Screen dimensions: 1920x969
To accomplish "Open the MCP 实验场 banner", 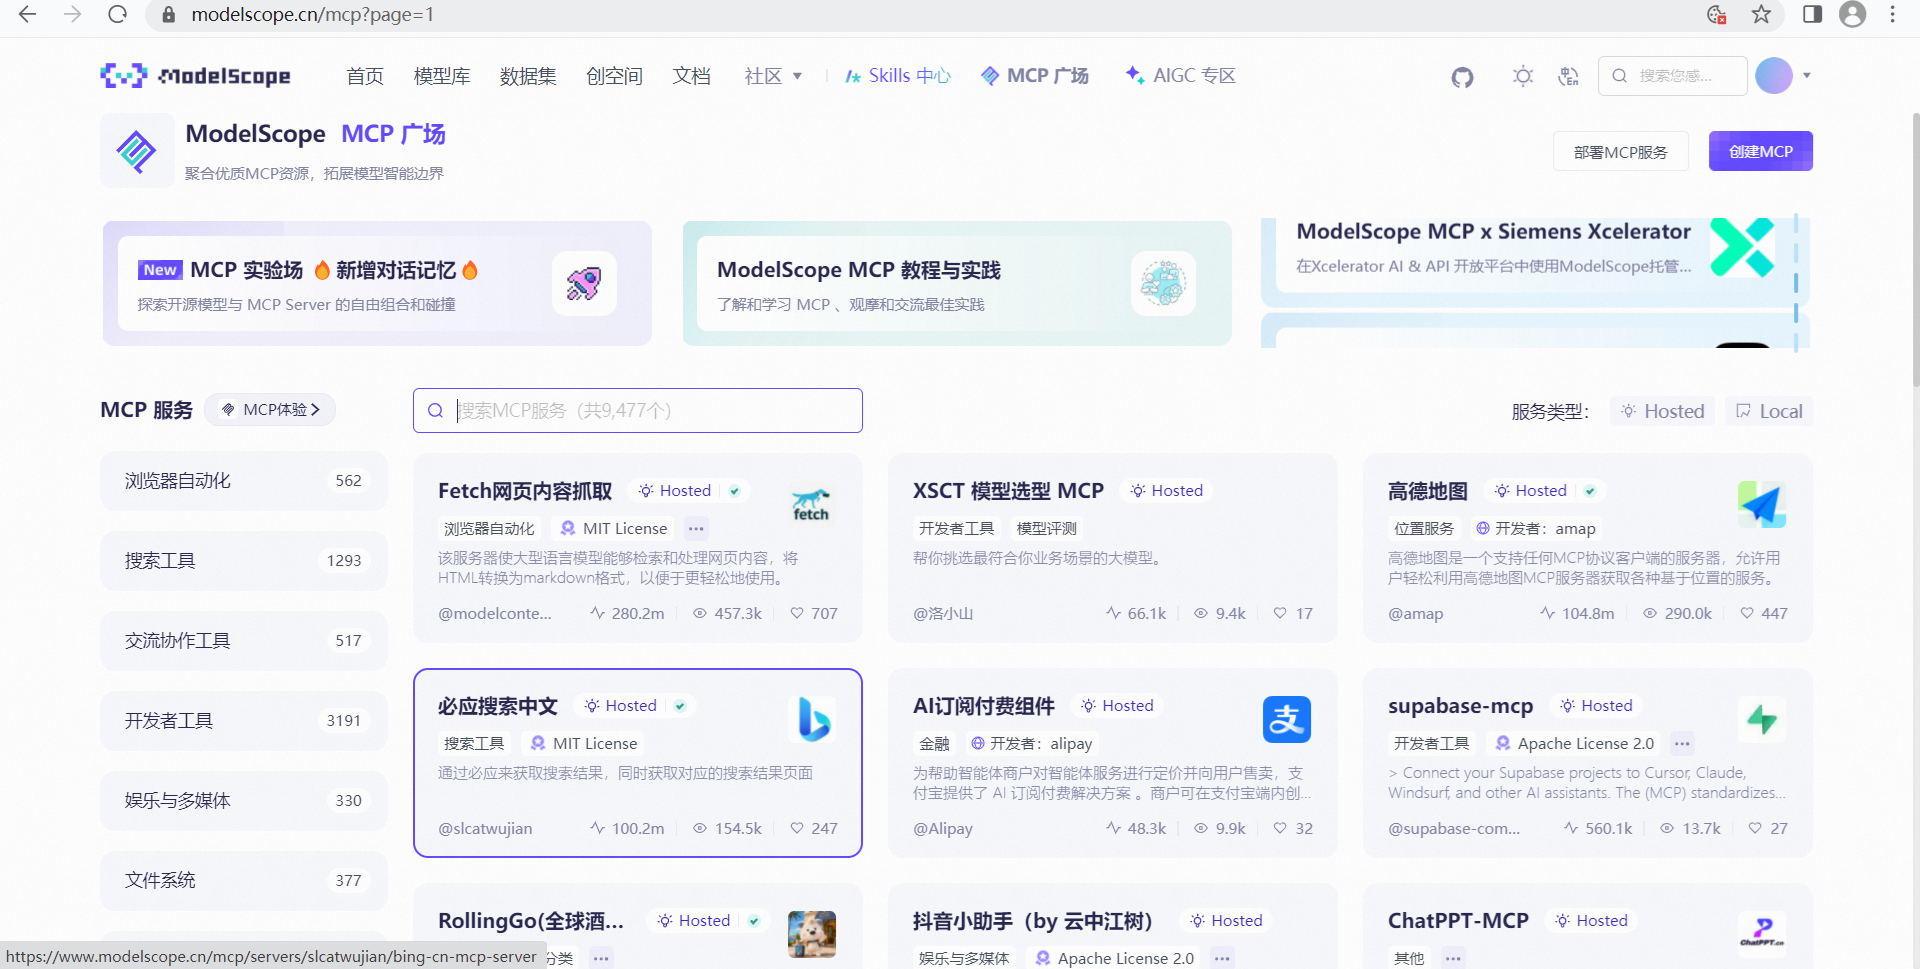I will coord(377,284).
